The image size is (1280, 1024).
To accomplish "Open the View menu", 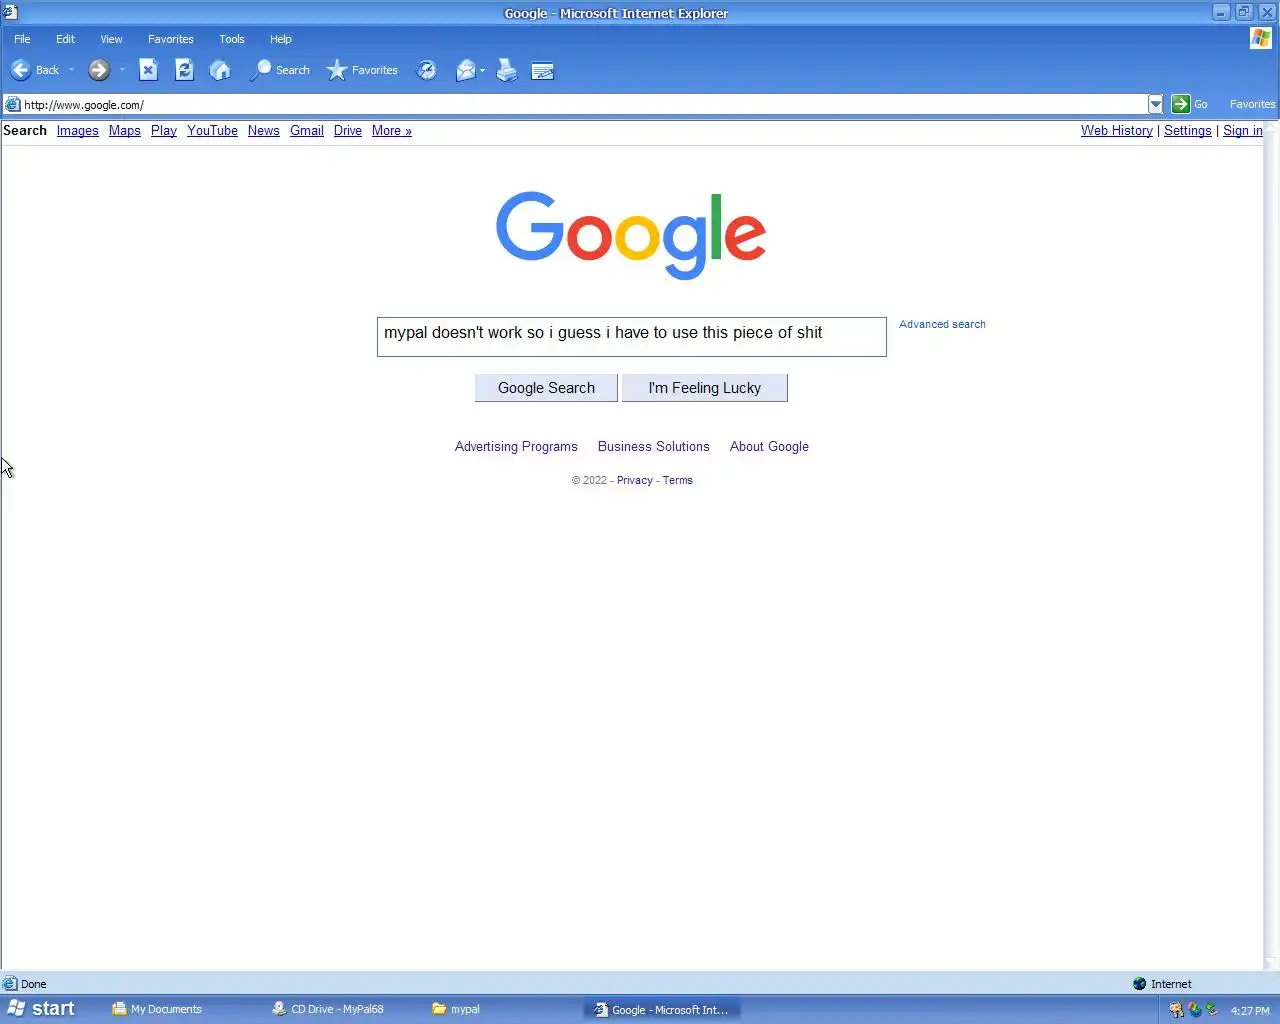I will [111, 39].
